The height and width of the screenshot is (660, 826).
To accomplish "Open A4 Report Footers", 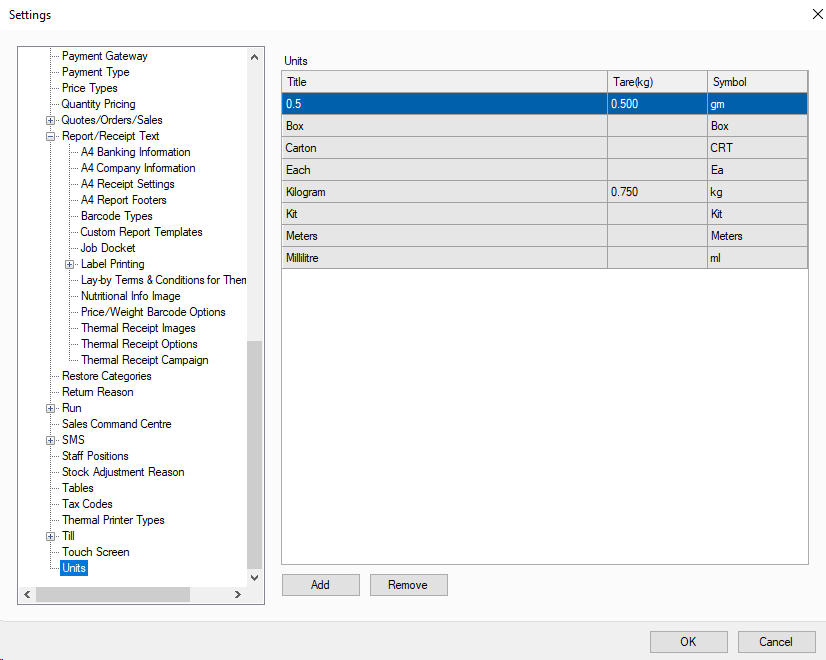I will (124, 200).
